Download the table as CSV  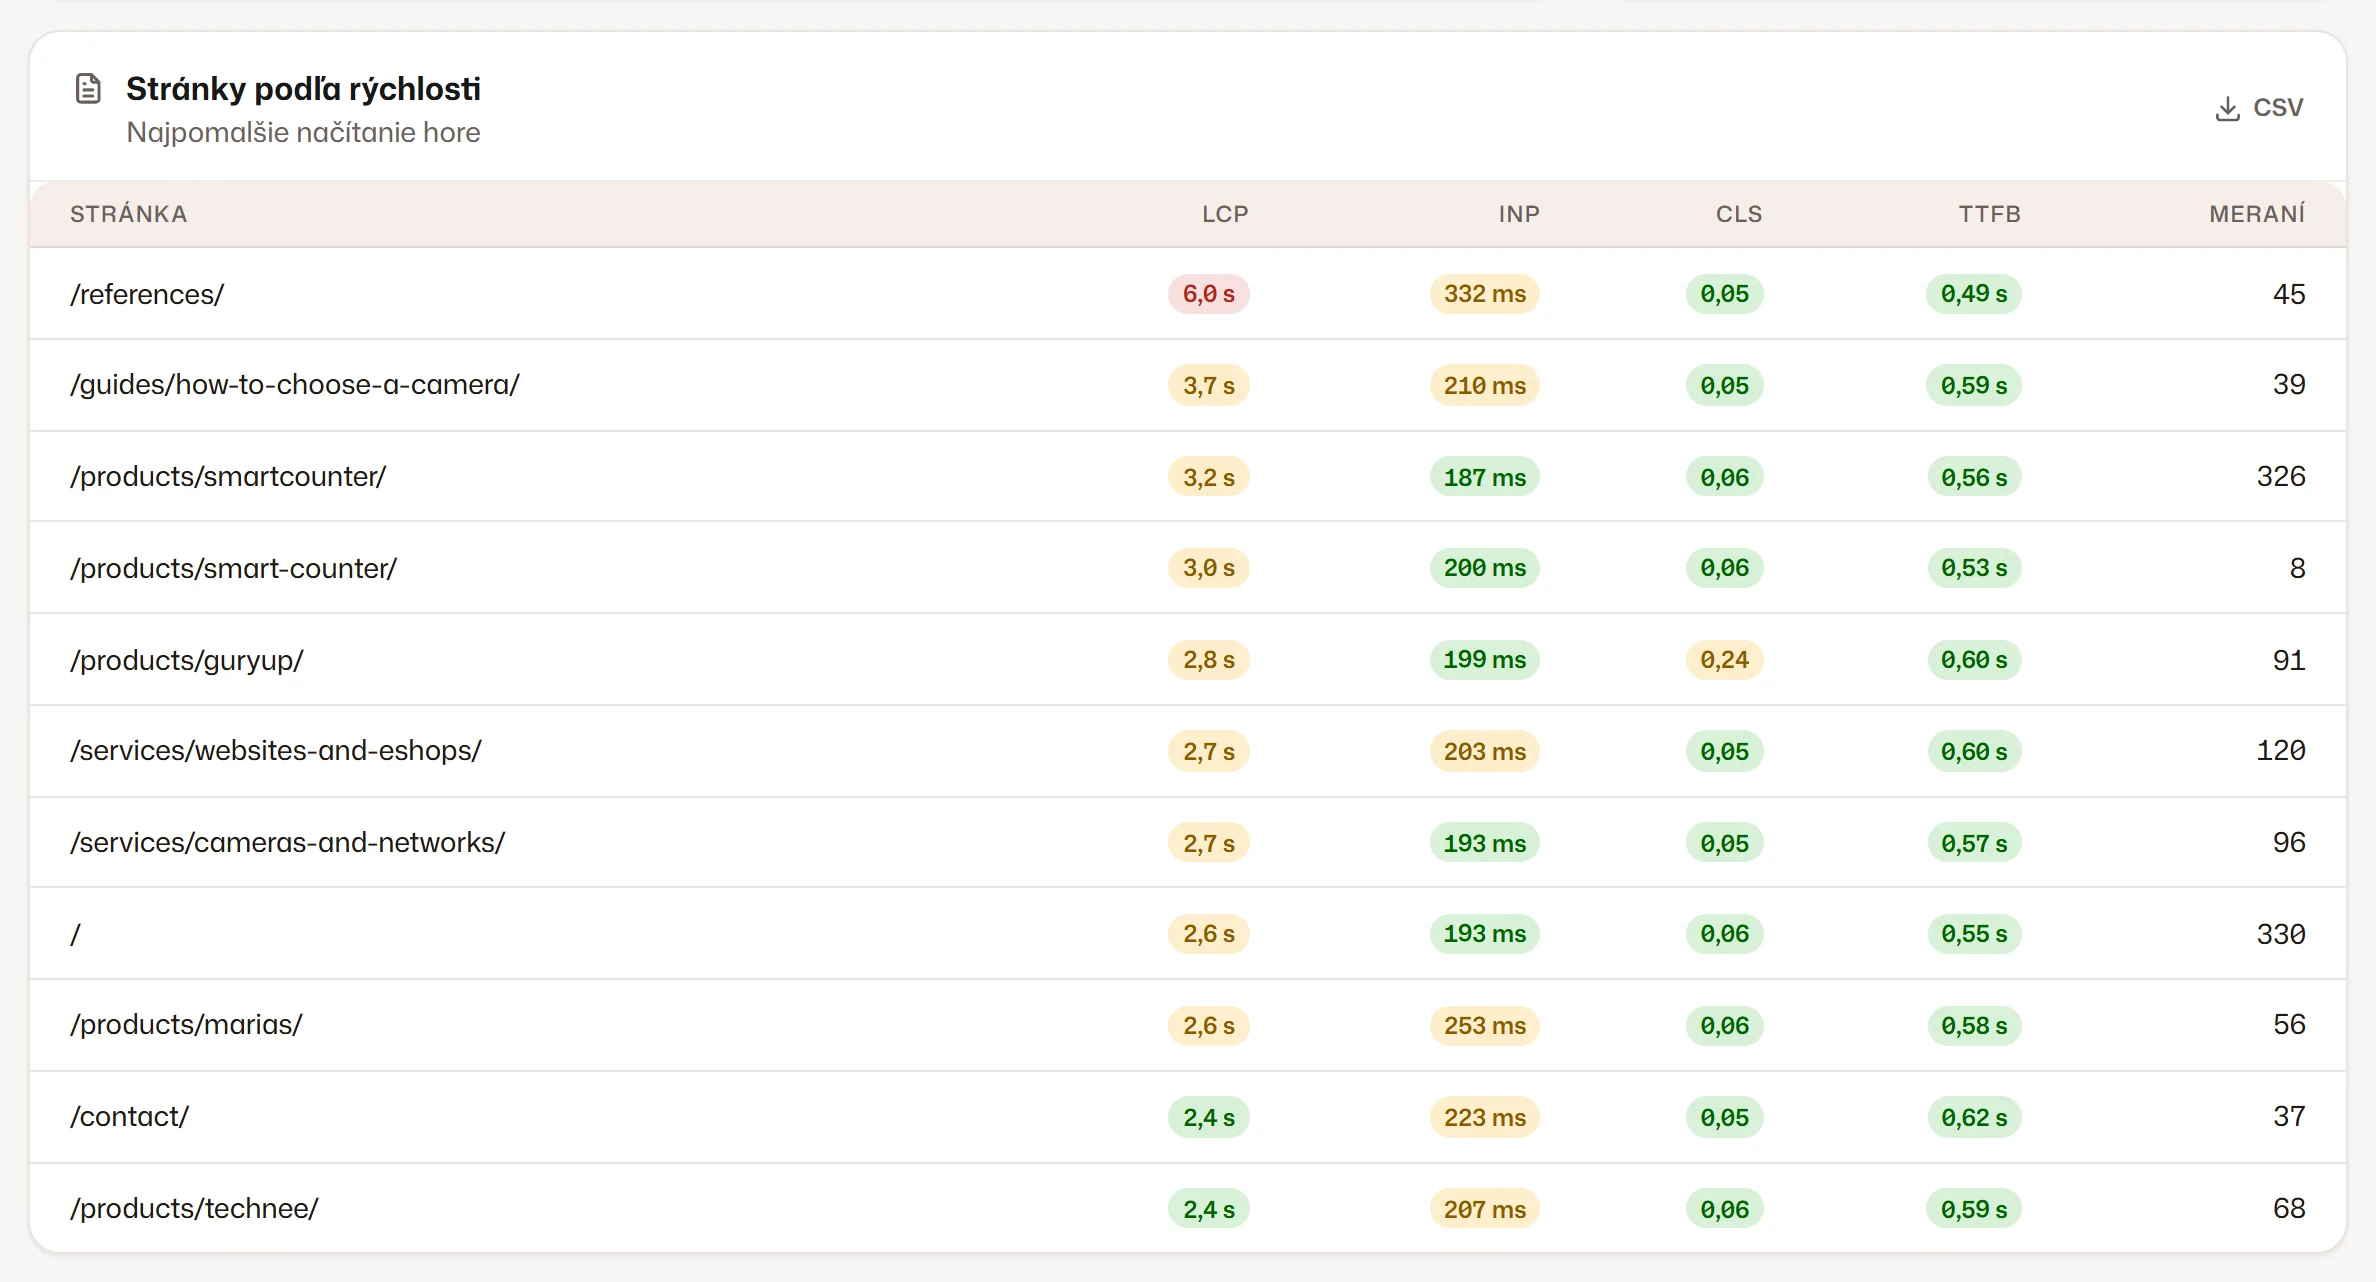pos(2259,108)
